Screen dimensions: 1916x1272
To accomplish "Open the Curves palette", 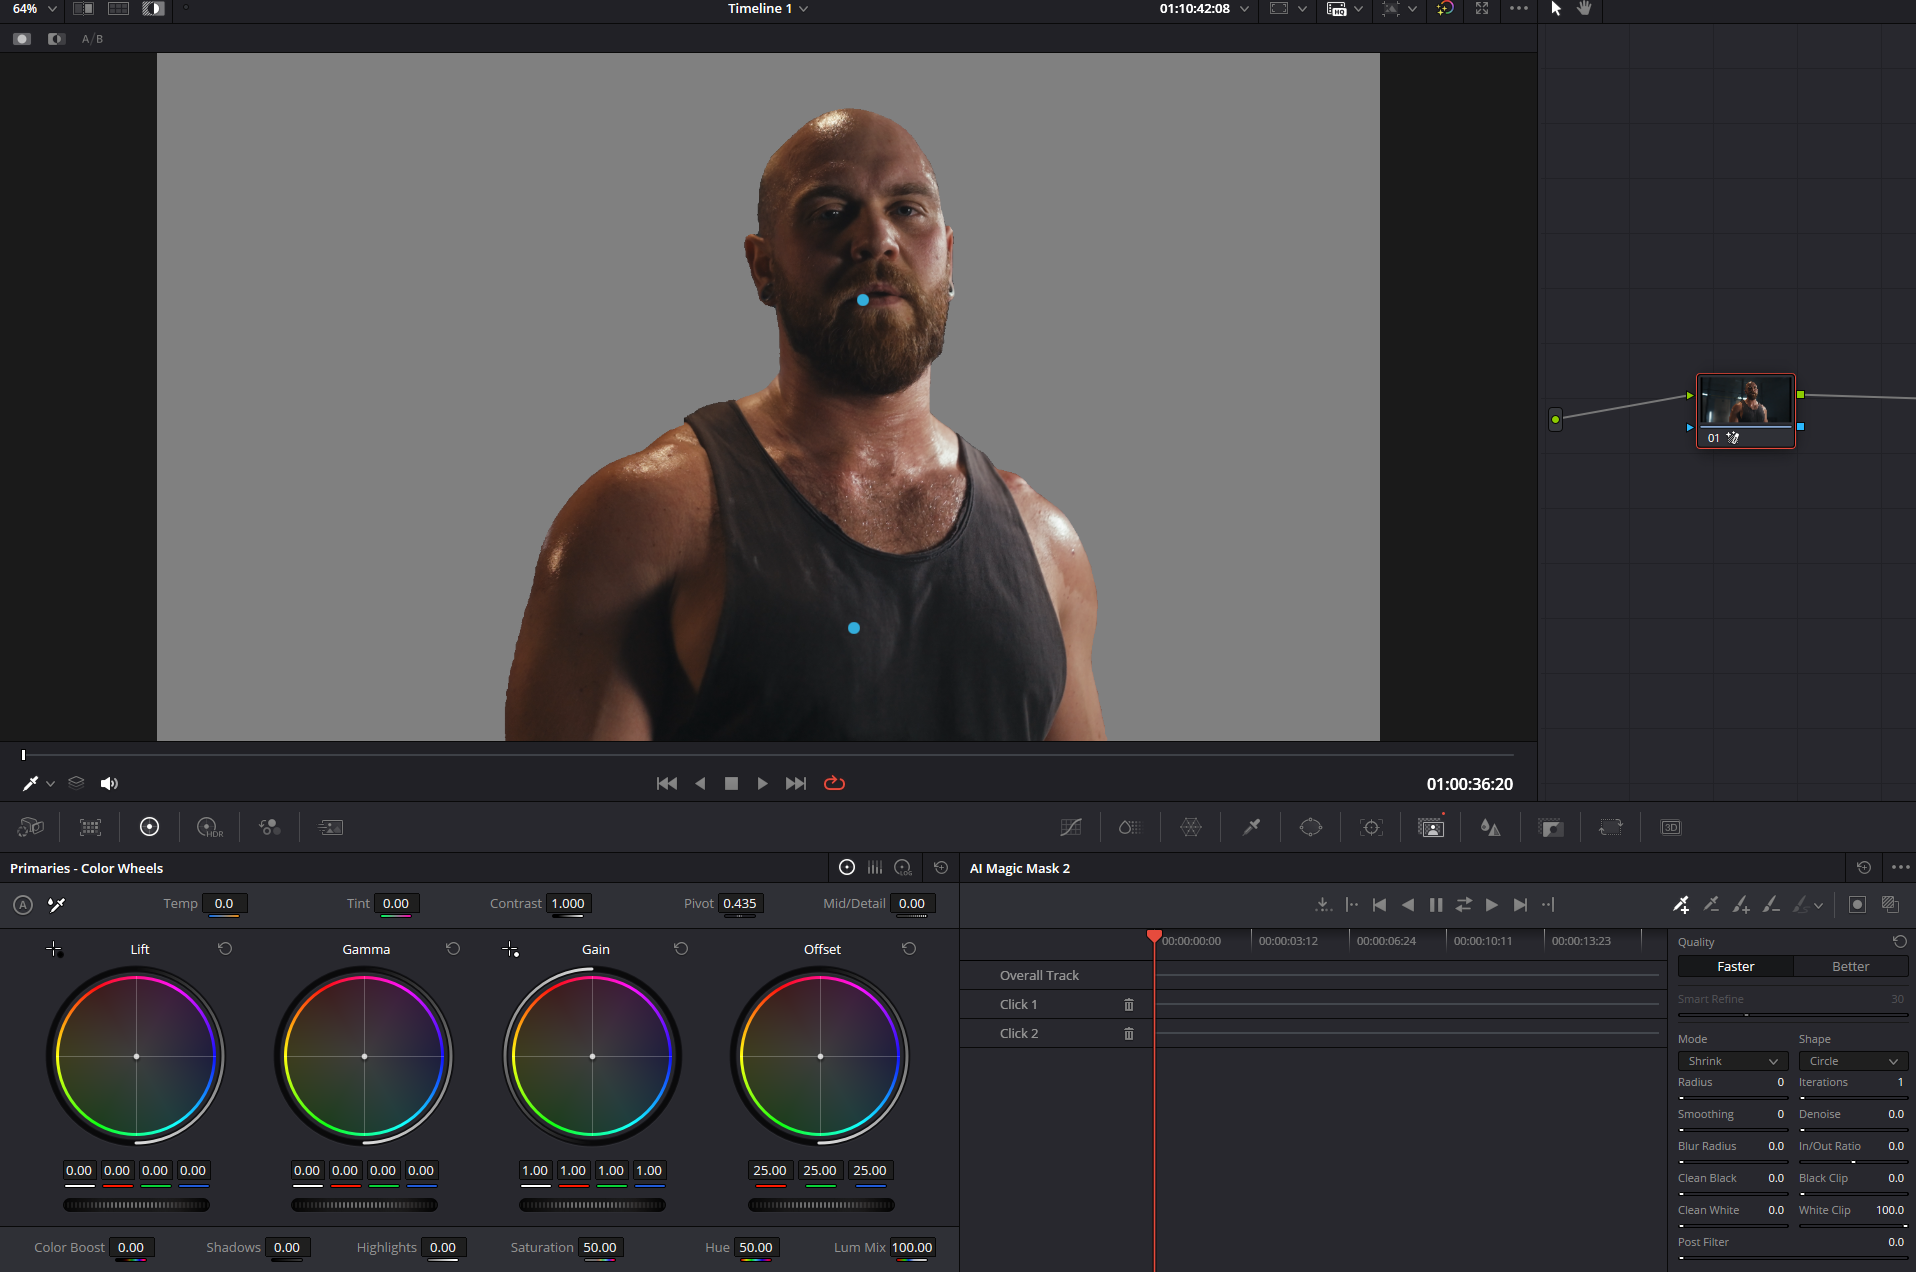I will [1070, 827].
